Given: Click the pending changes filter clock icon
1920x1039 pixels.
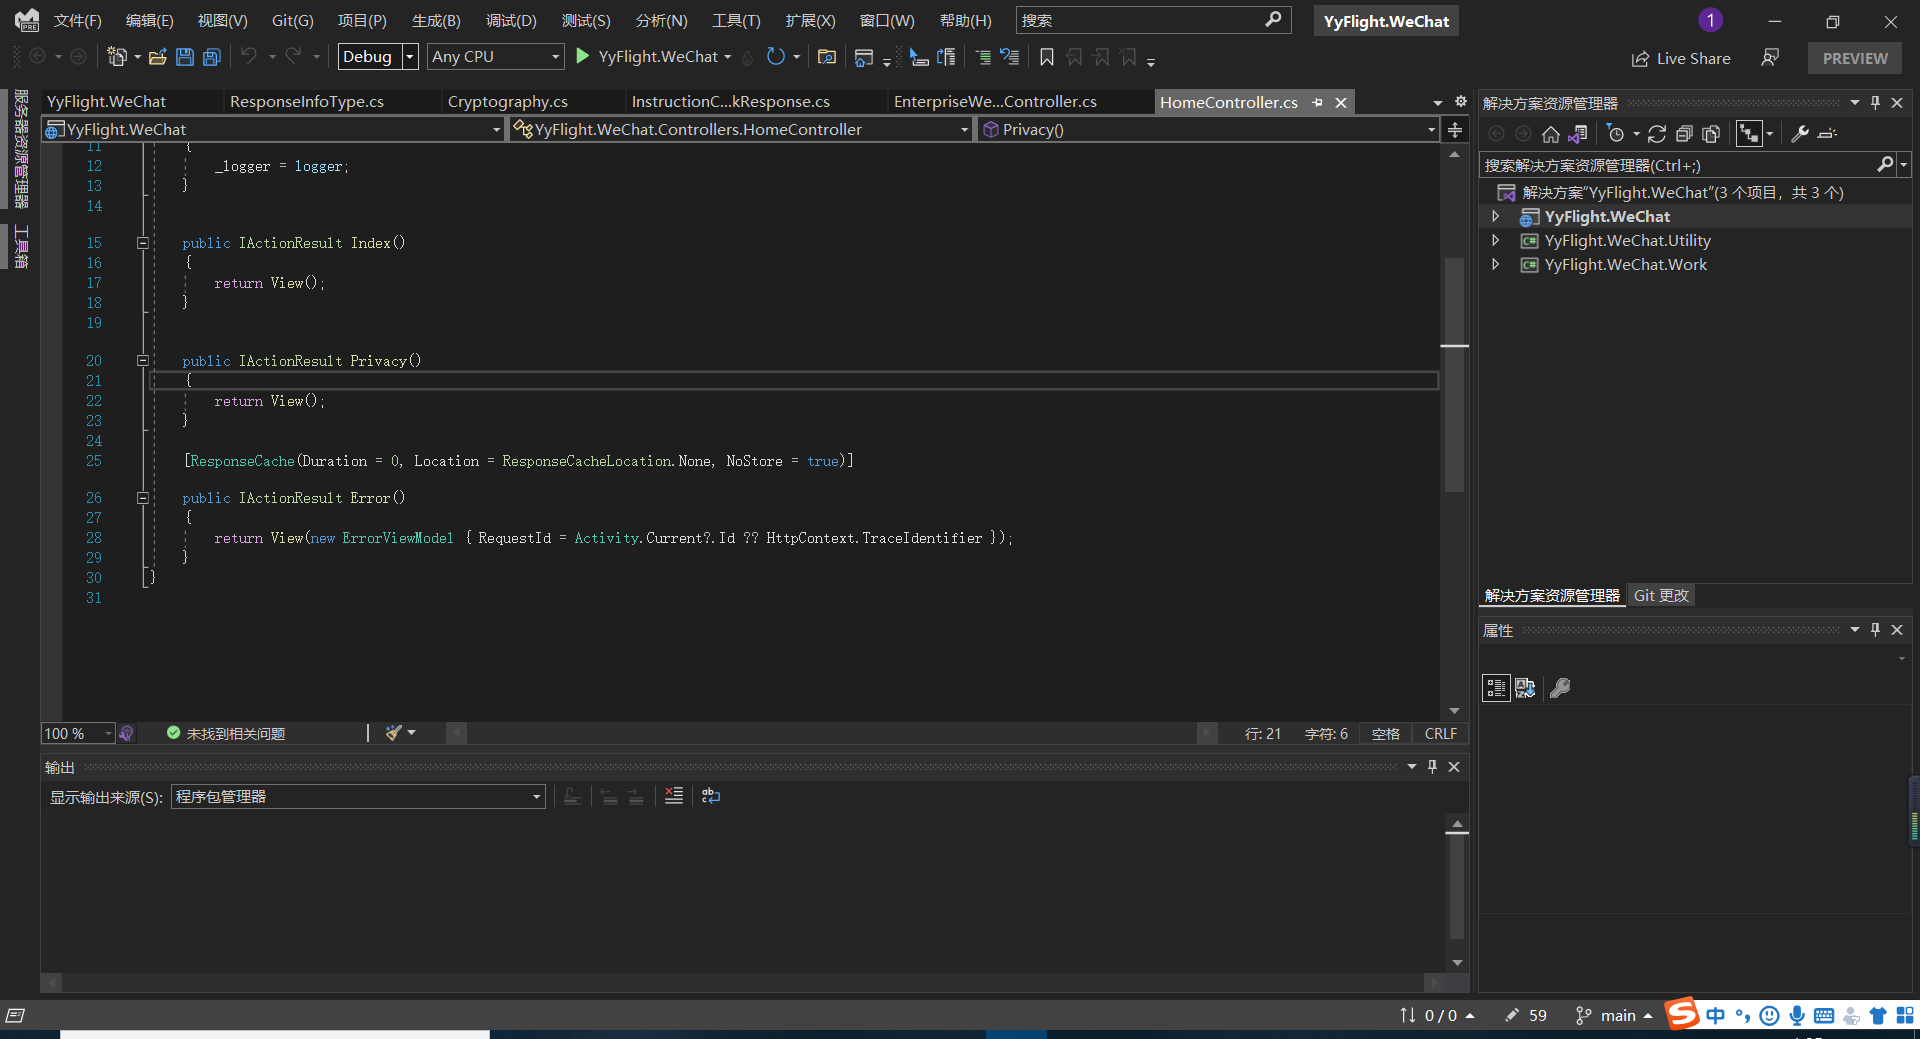Looking at the screenshot, I should tap(1615, 134).
